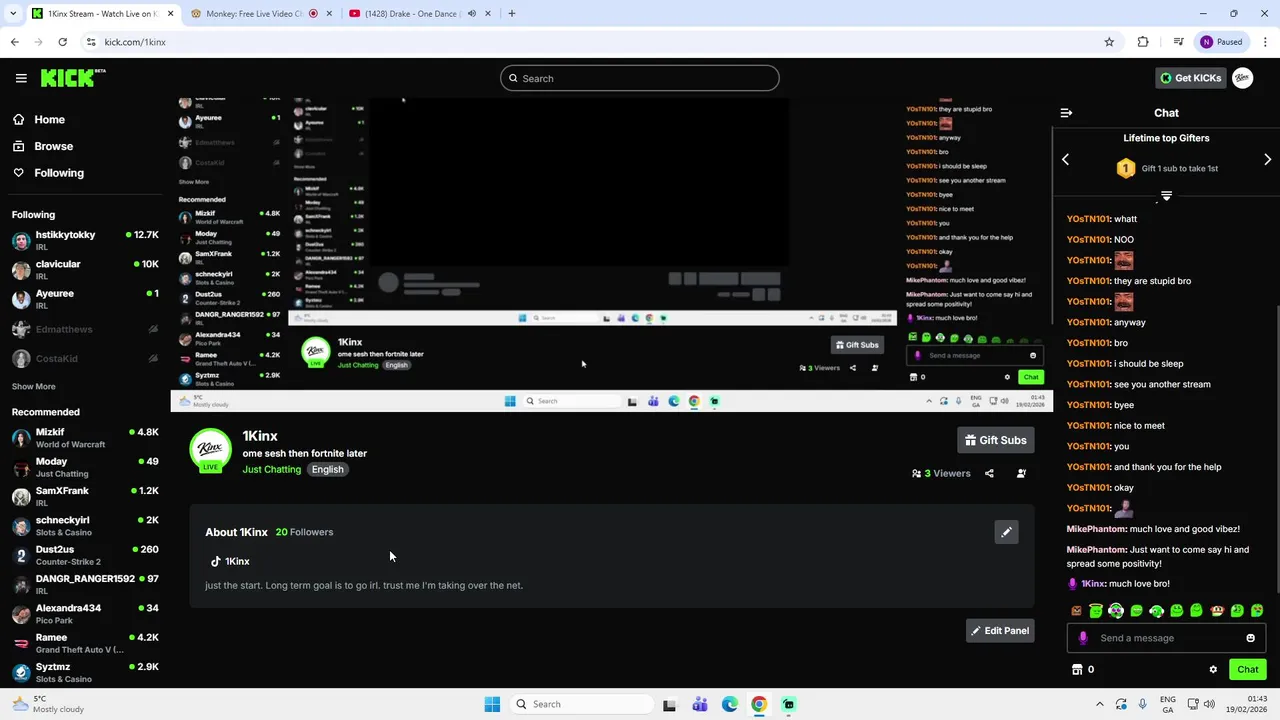Click the KICK logo

click(73, 78)
